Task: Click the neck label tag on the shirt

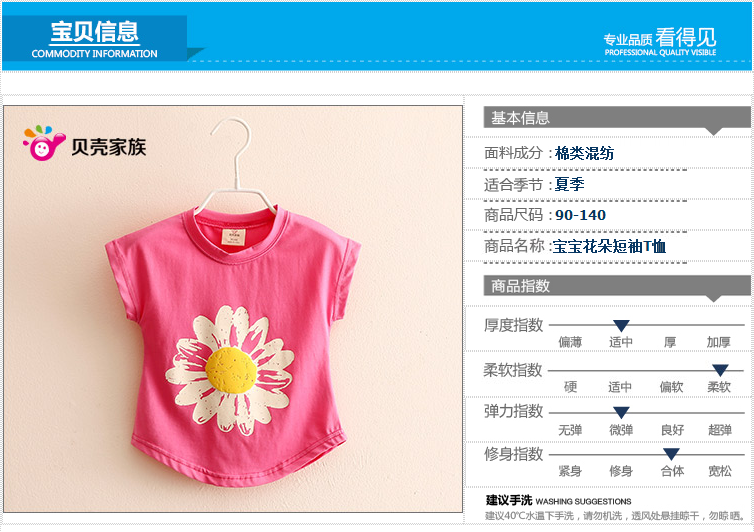Action: (233, 237)
